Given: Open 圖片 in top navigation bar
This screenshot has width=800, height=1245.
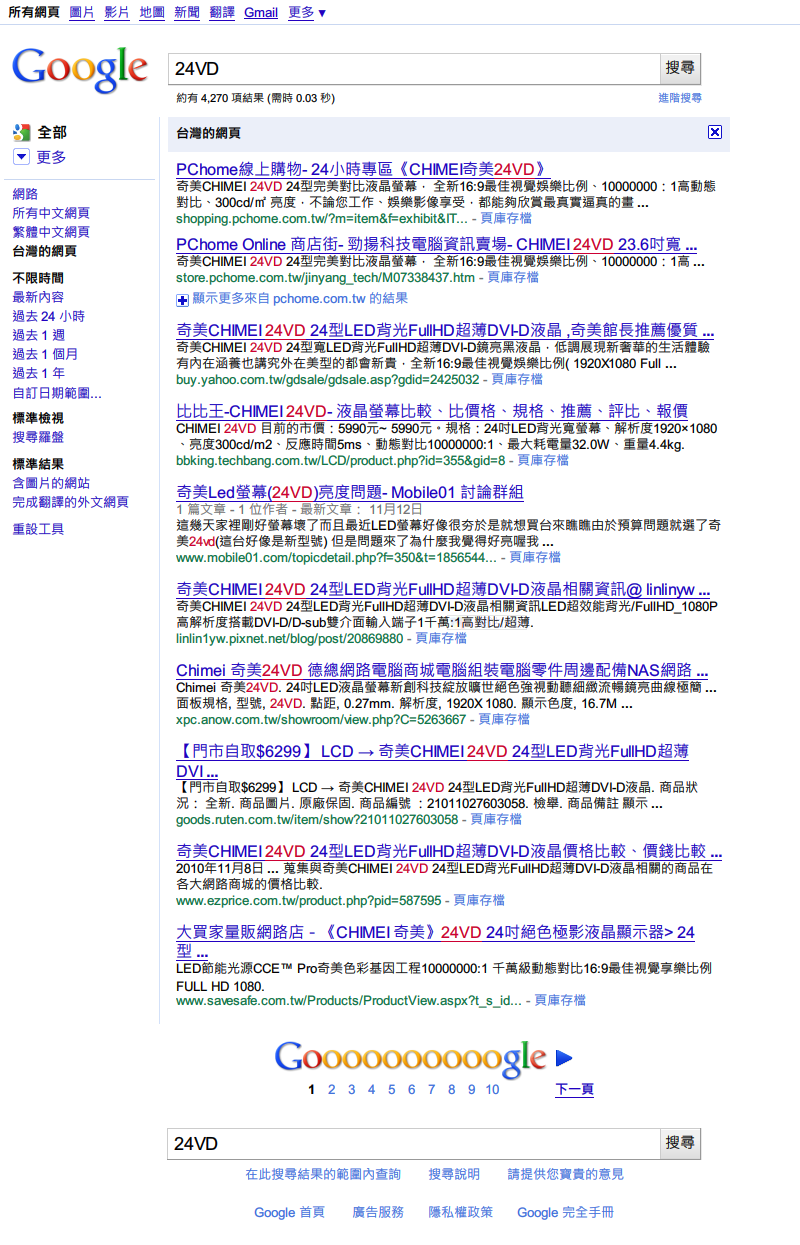Looking at the screenshot, I should pos(82,12).
